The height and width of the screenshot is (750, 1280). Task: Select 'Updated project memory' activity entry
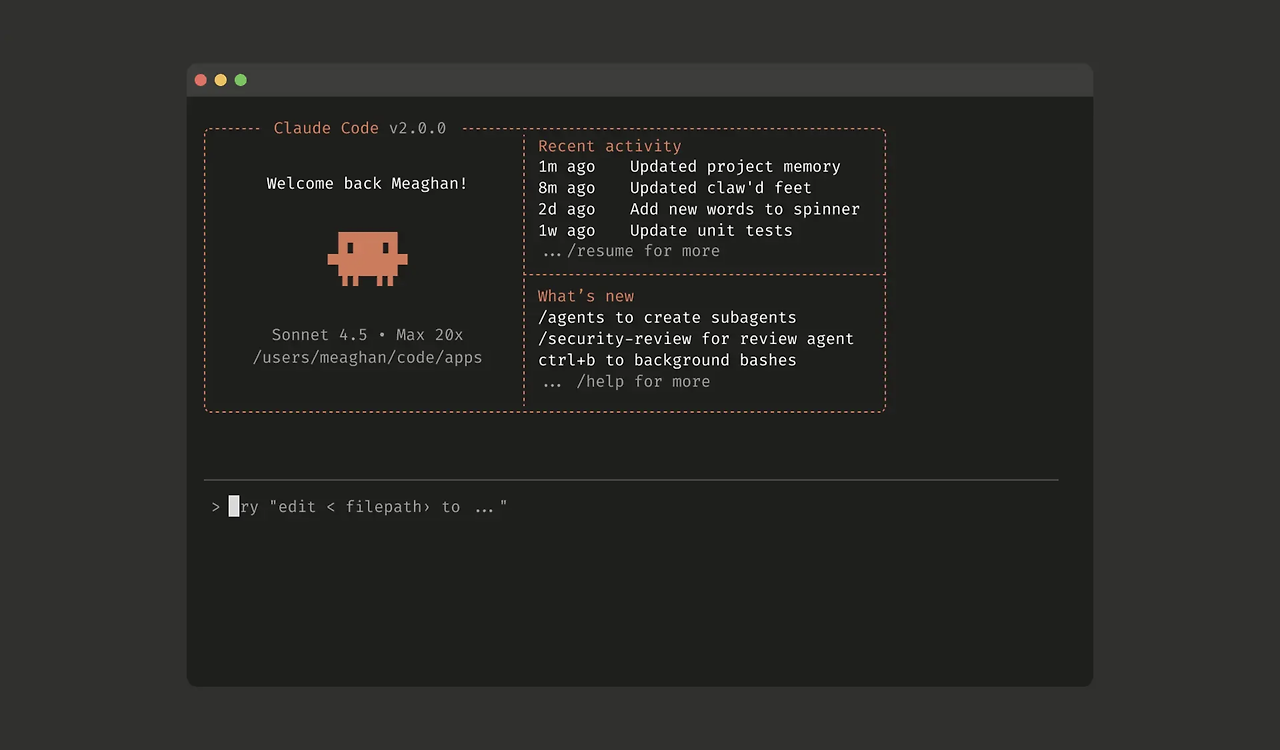pos(689,167)
